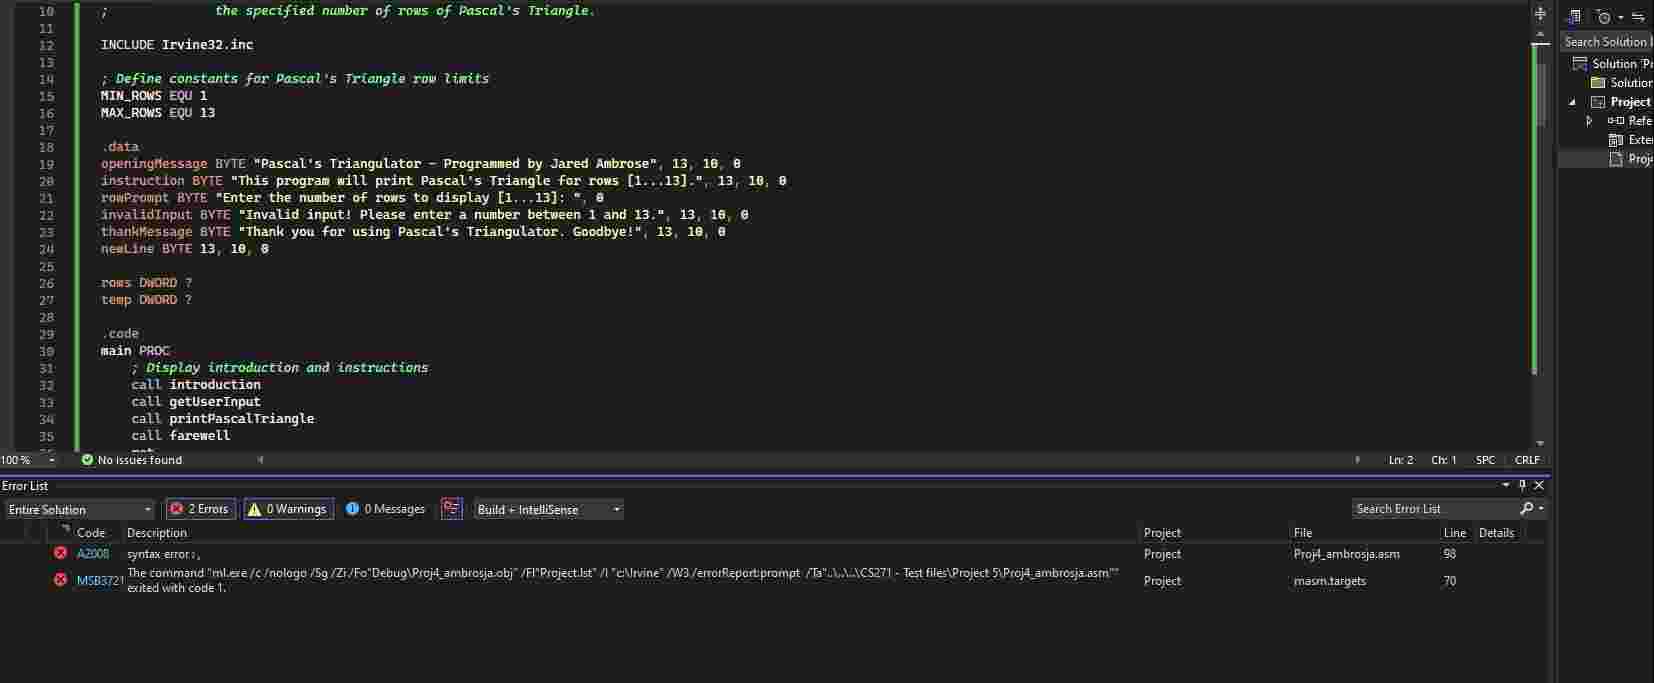Sort by the Code column header
Image resolution: width=1654 pixels, height=683 pixels.
[91, 533]
